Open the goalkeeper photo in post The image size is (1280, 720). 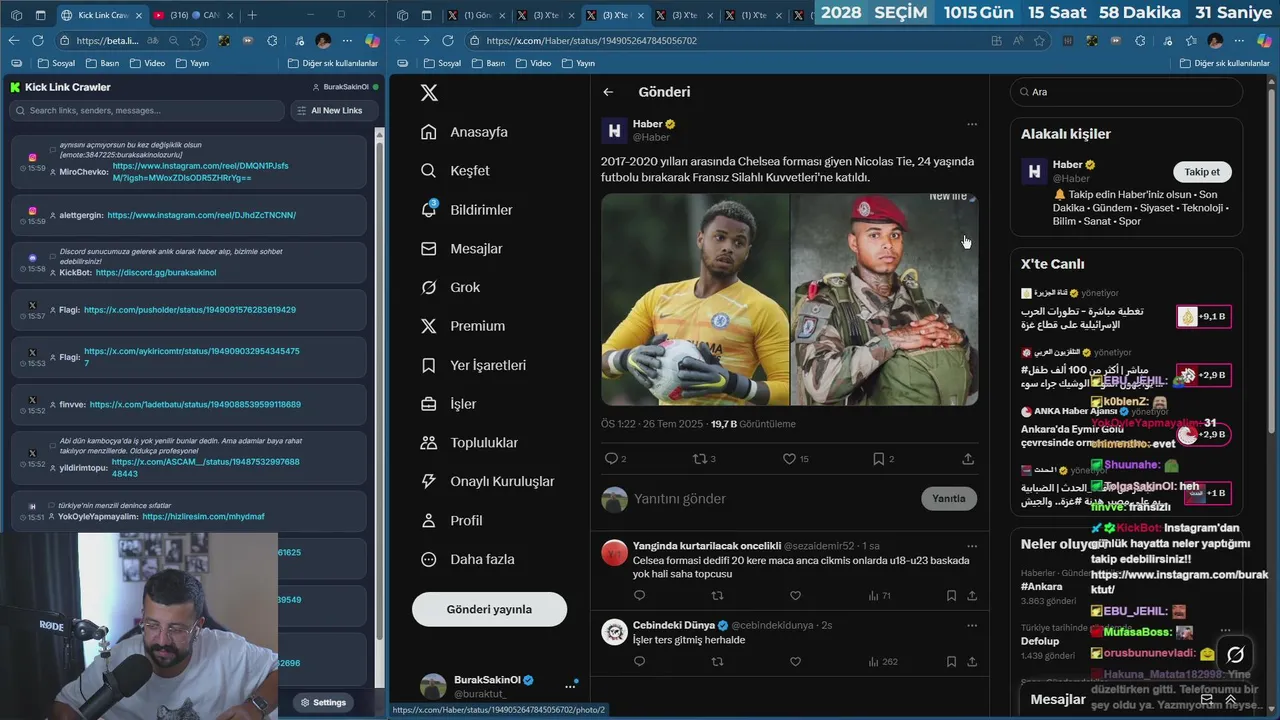click(x=695, y=300)
